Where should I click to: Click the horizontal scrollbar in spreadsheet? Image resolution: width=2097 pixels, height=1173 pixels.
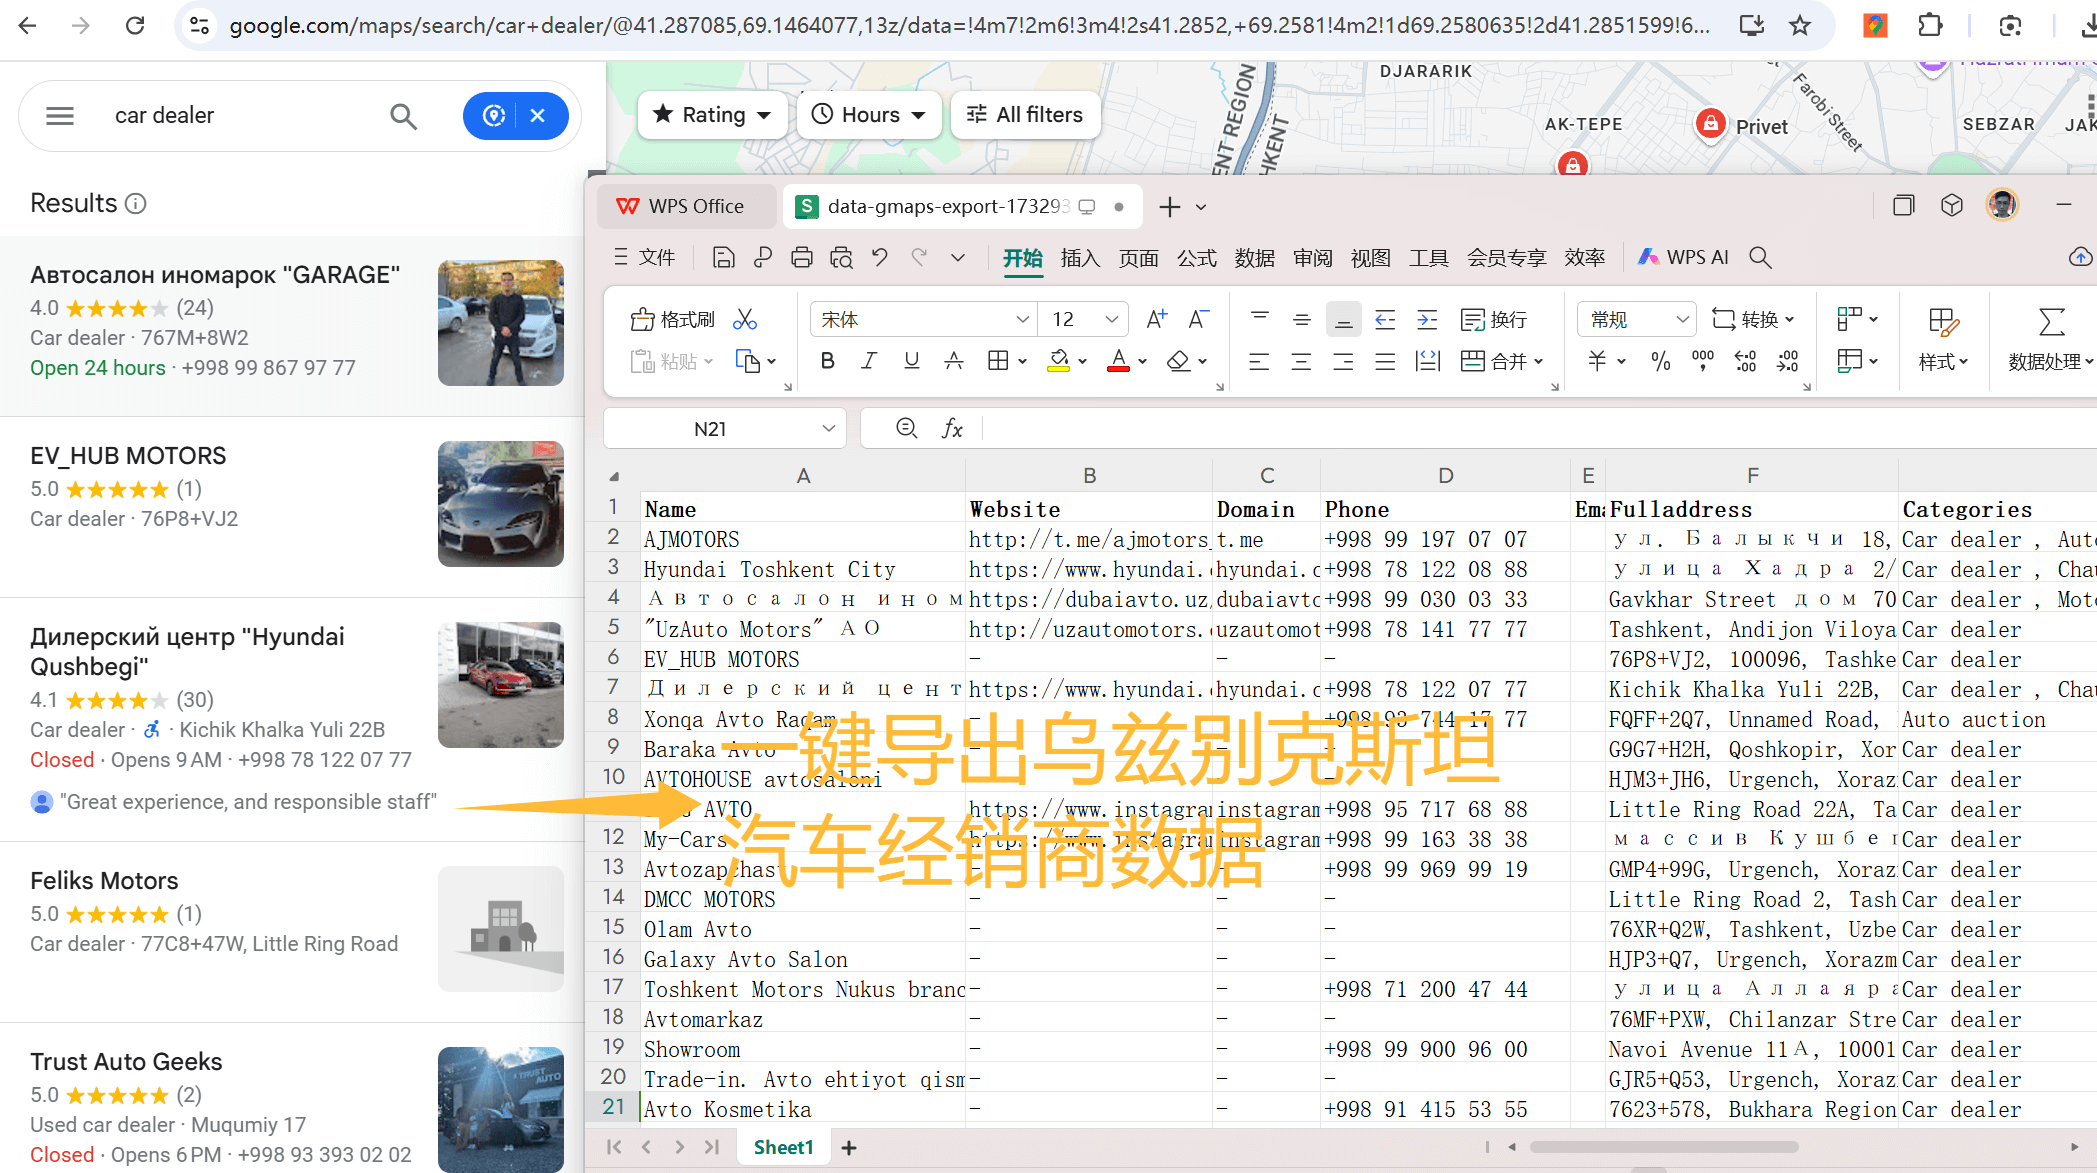pos(1664,1147)
